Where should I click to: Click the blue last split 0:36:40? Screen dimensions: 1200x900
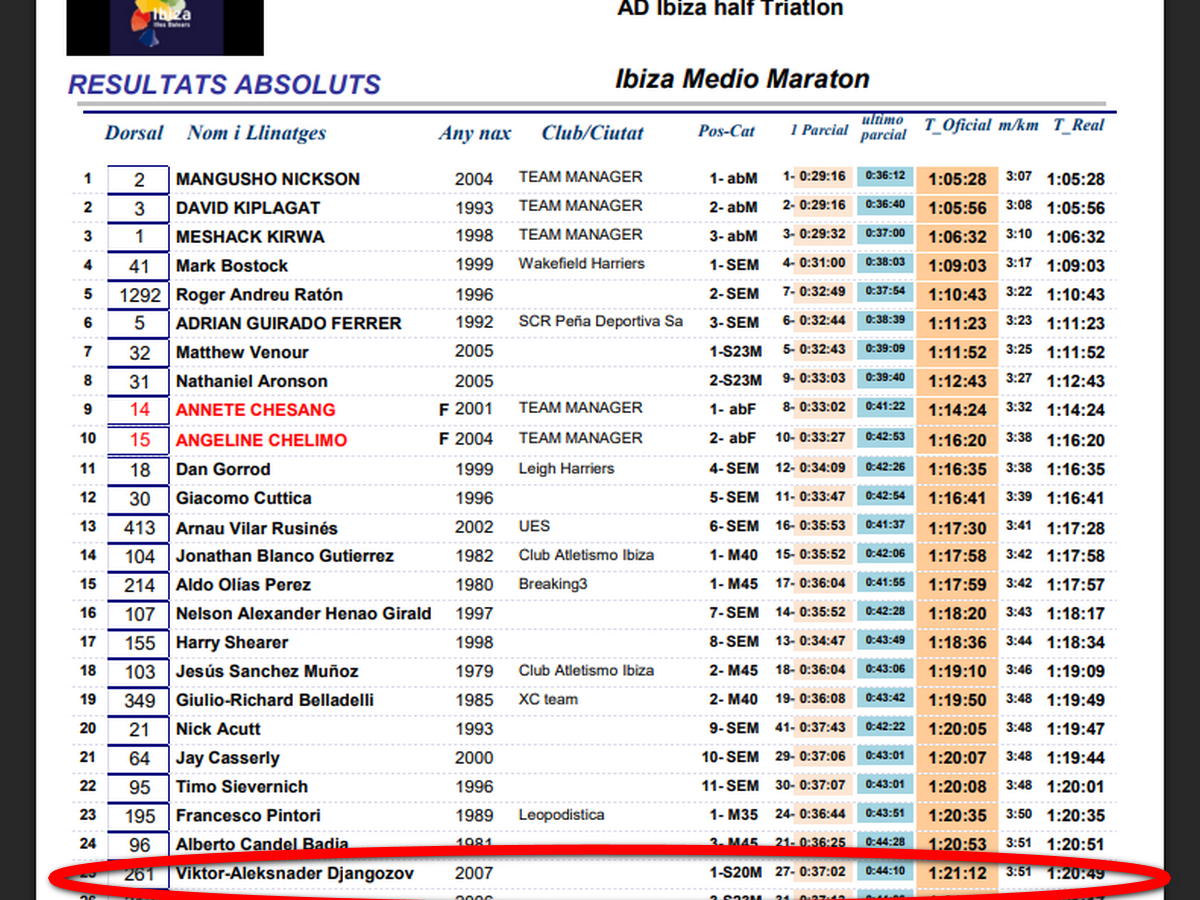pos(883,205)
